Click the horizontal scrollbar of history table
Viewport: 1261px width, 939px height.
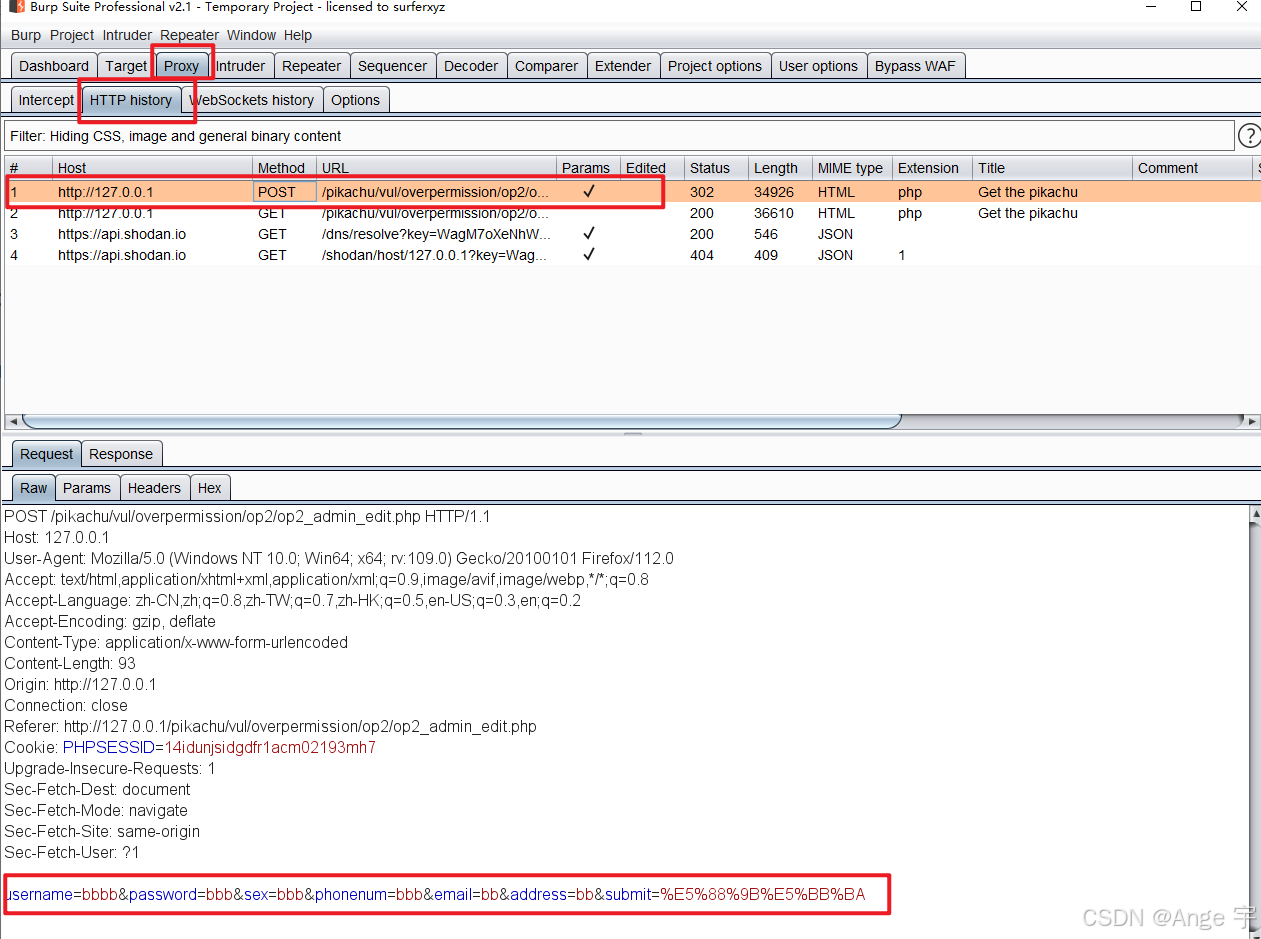tap(461, 421)
